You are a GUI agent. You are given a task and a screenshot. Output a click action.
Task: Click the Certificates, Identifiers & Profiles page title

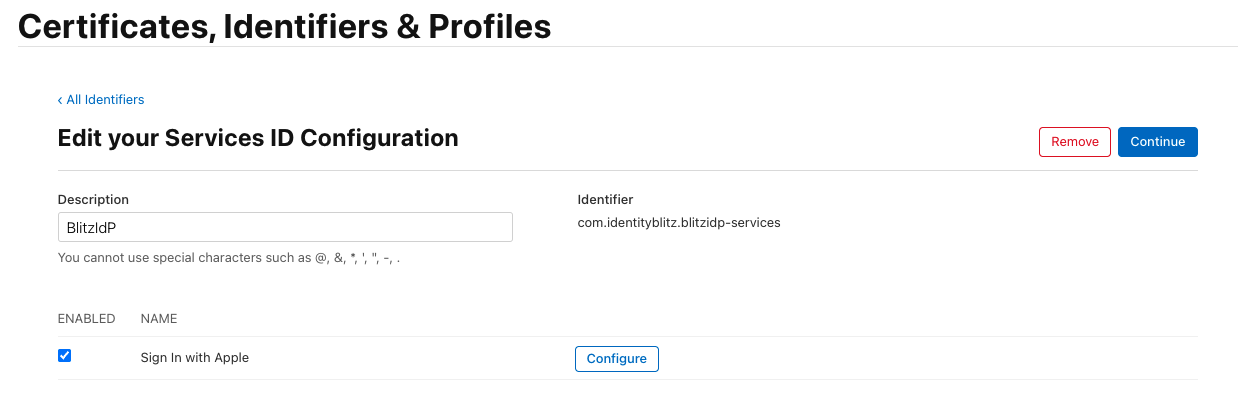click(x=285, y=26)
